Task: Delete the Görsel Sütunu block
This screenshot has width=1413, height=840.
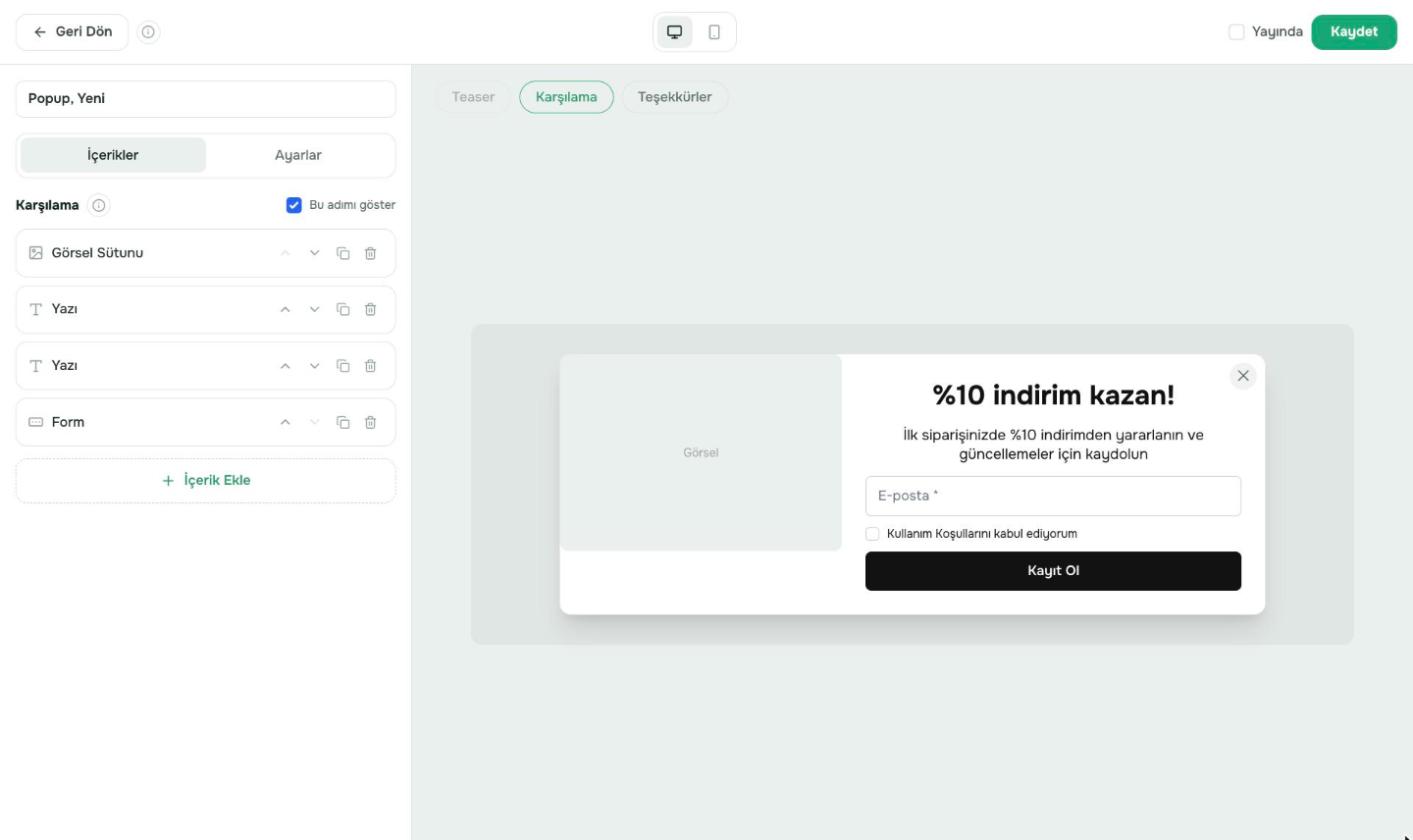Action: [x=370, y=253]
